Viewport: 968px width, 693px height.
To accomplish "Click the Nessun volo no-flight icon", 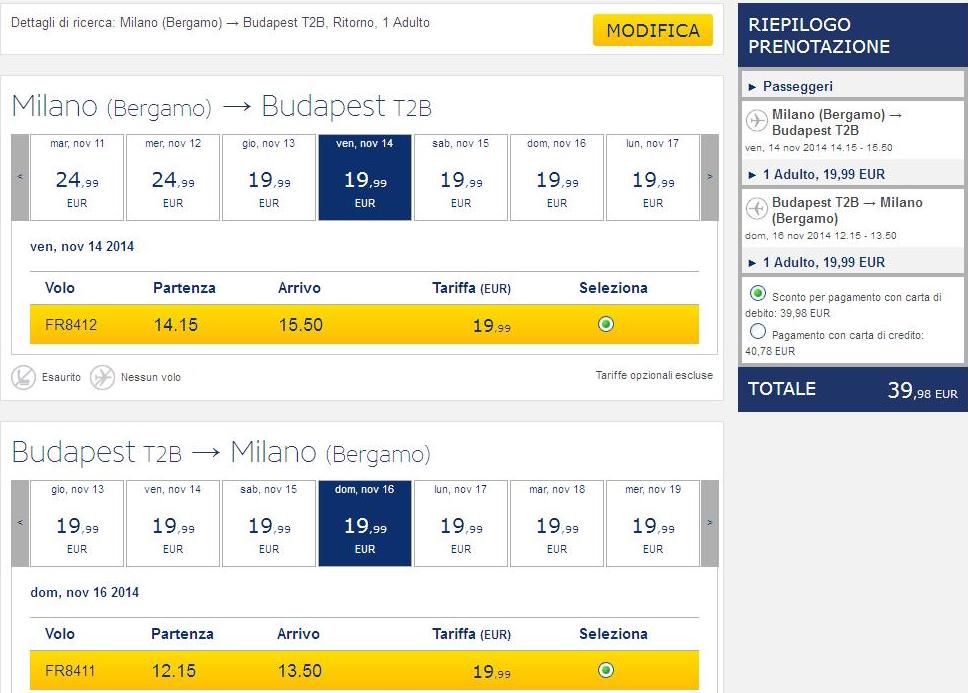I will (102, 377).
